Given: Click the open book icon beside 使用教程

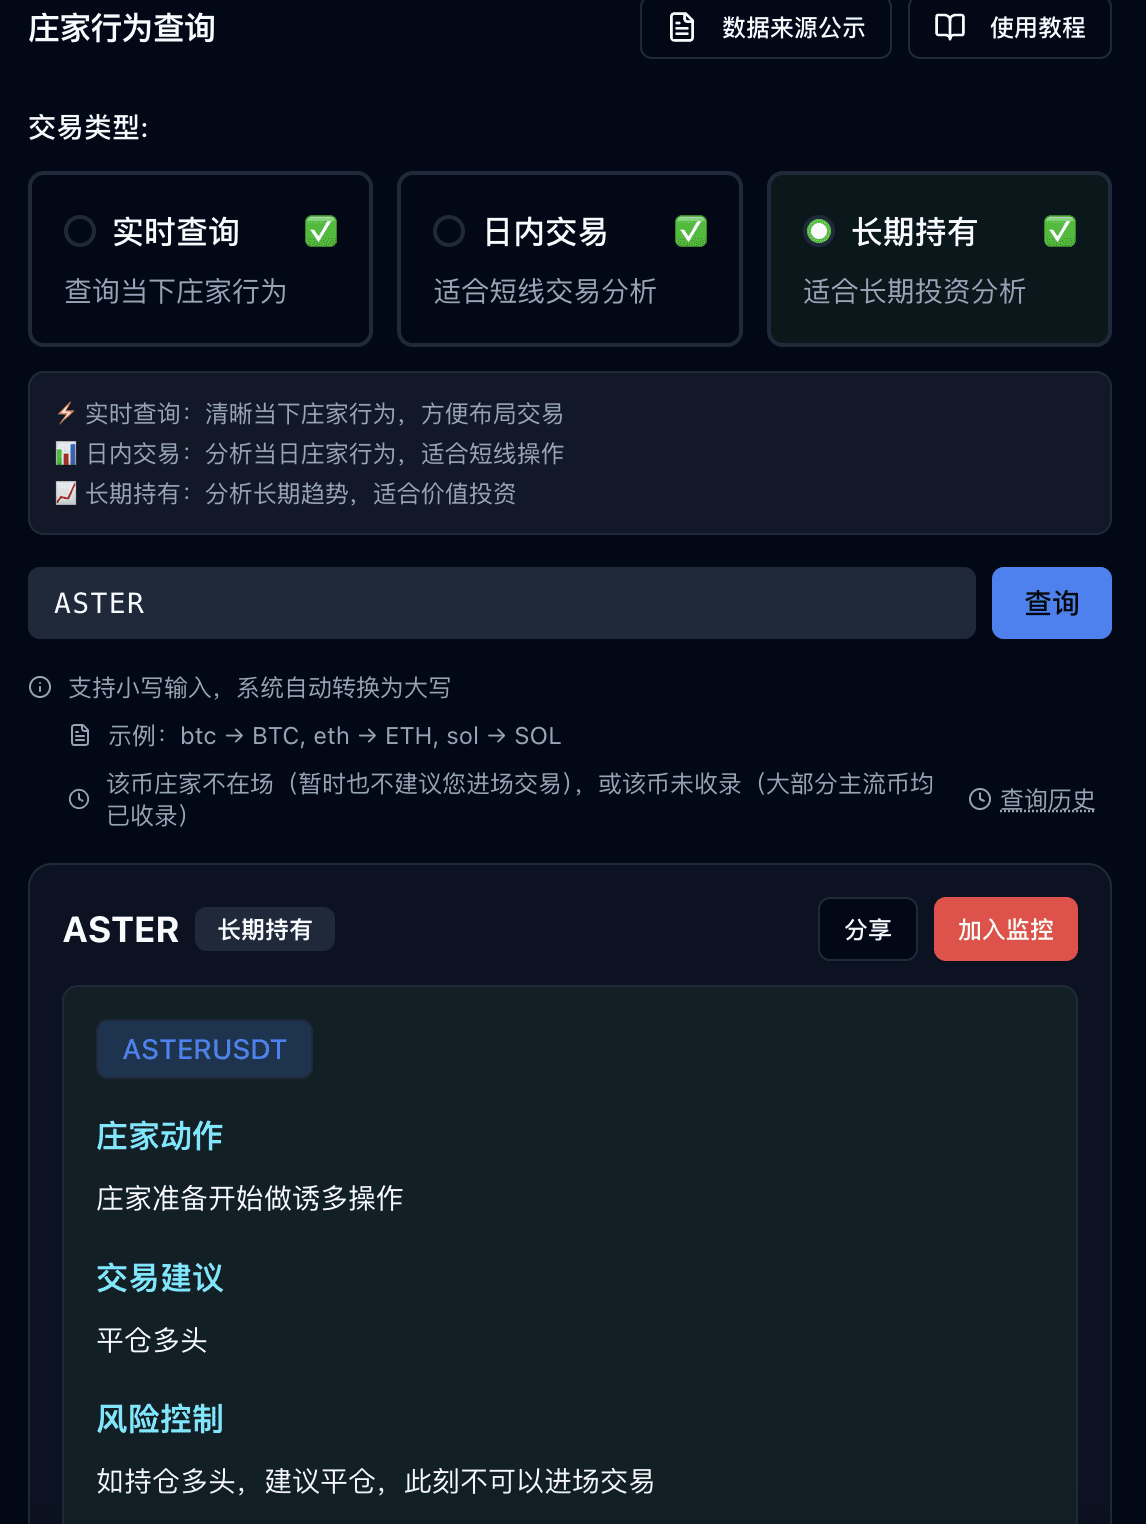Looking at the screenshot, I should pyautogui.click(x=950, y=27).
